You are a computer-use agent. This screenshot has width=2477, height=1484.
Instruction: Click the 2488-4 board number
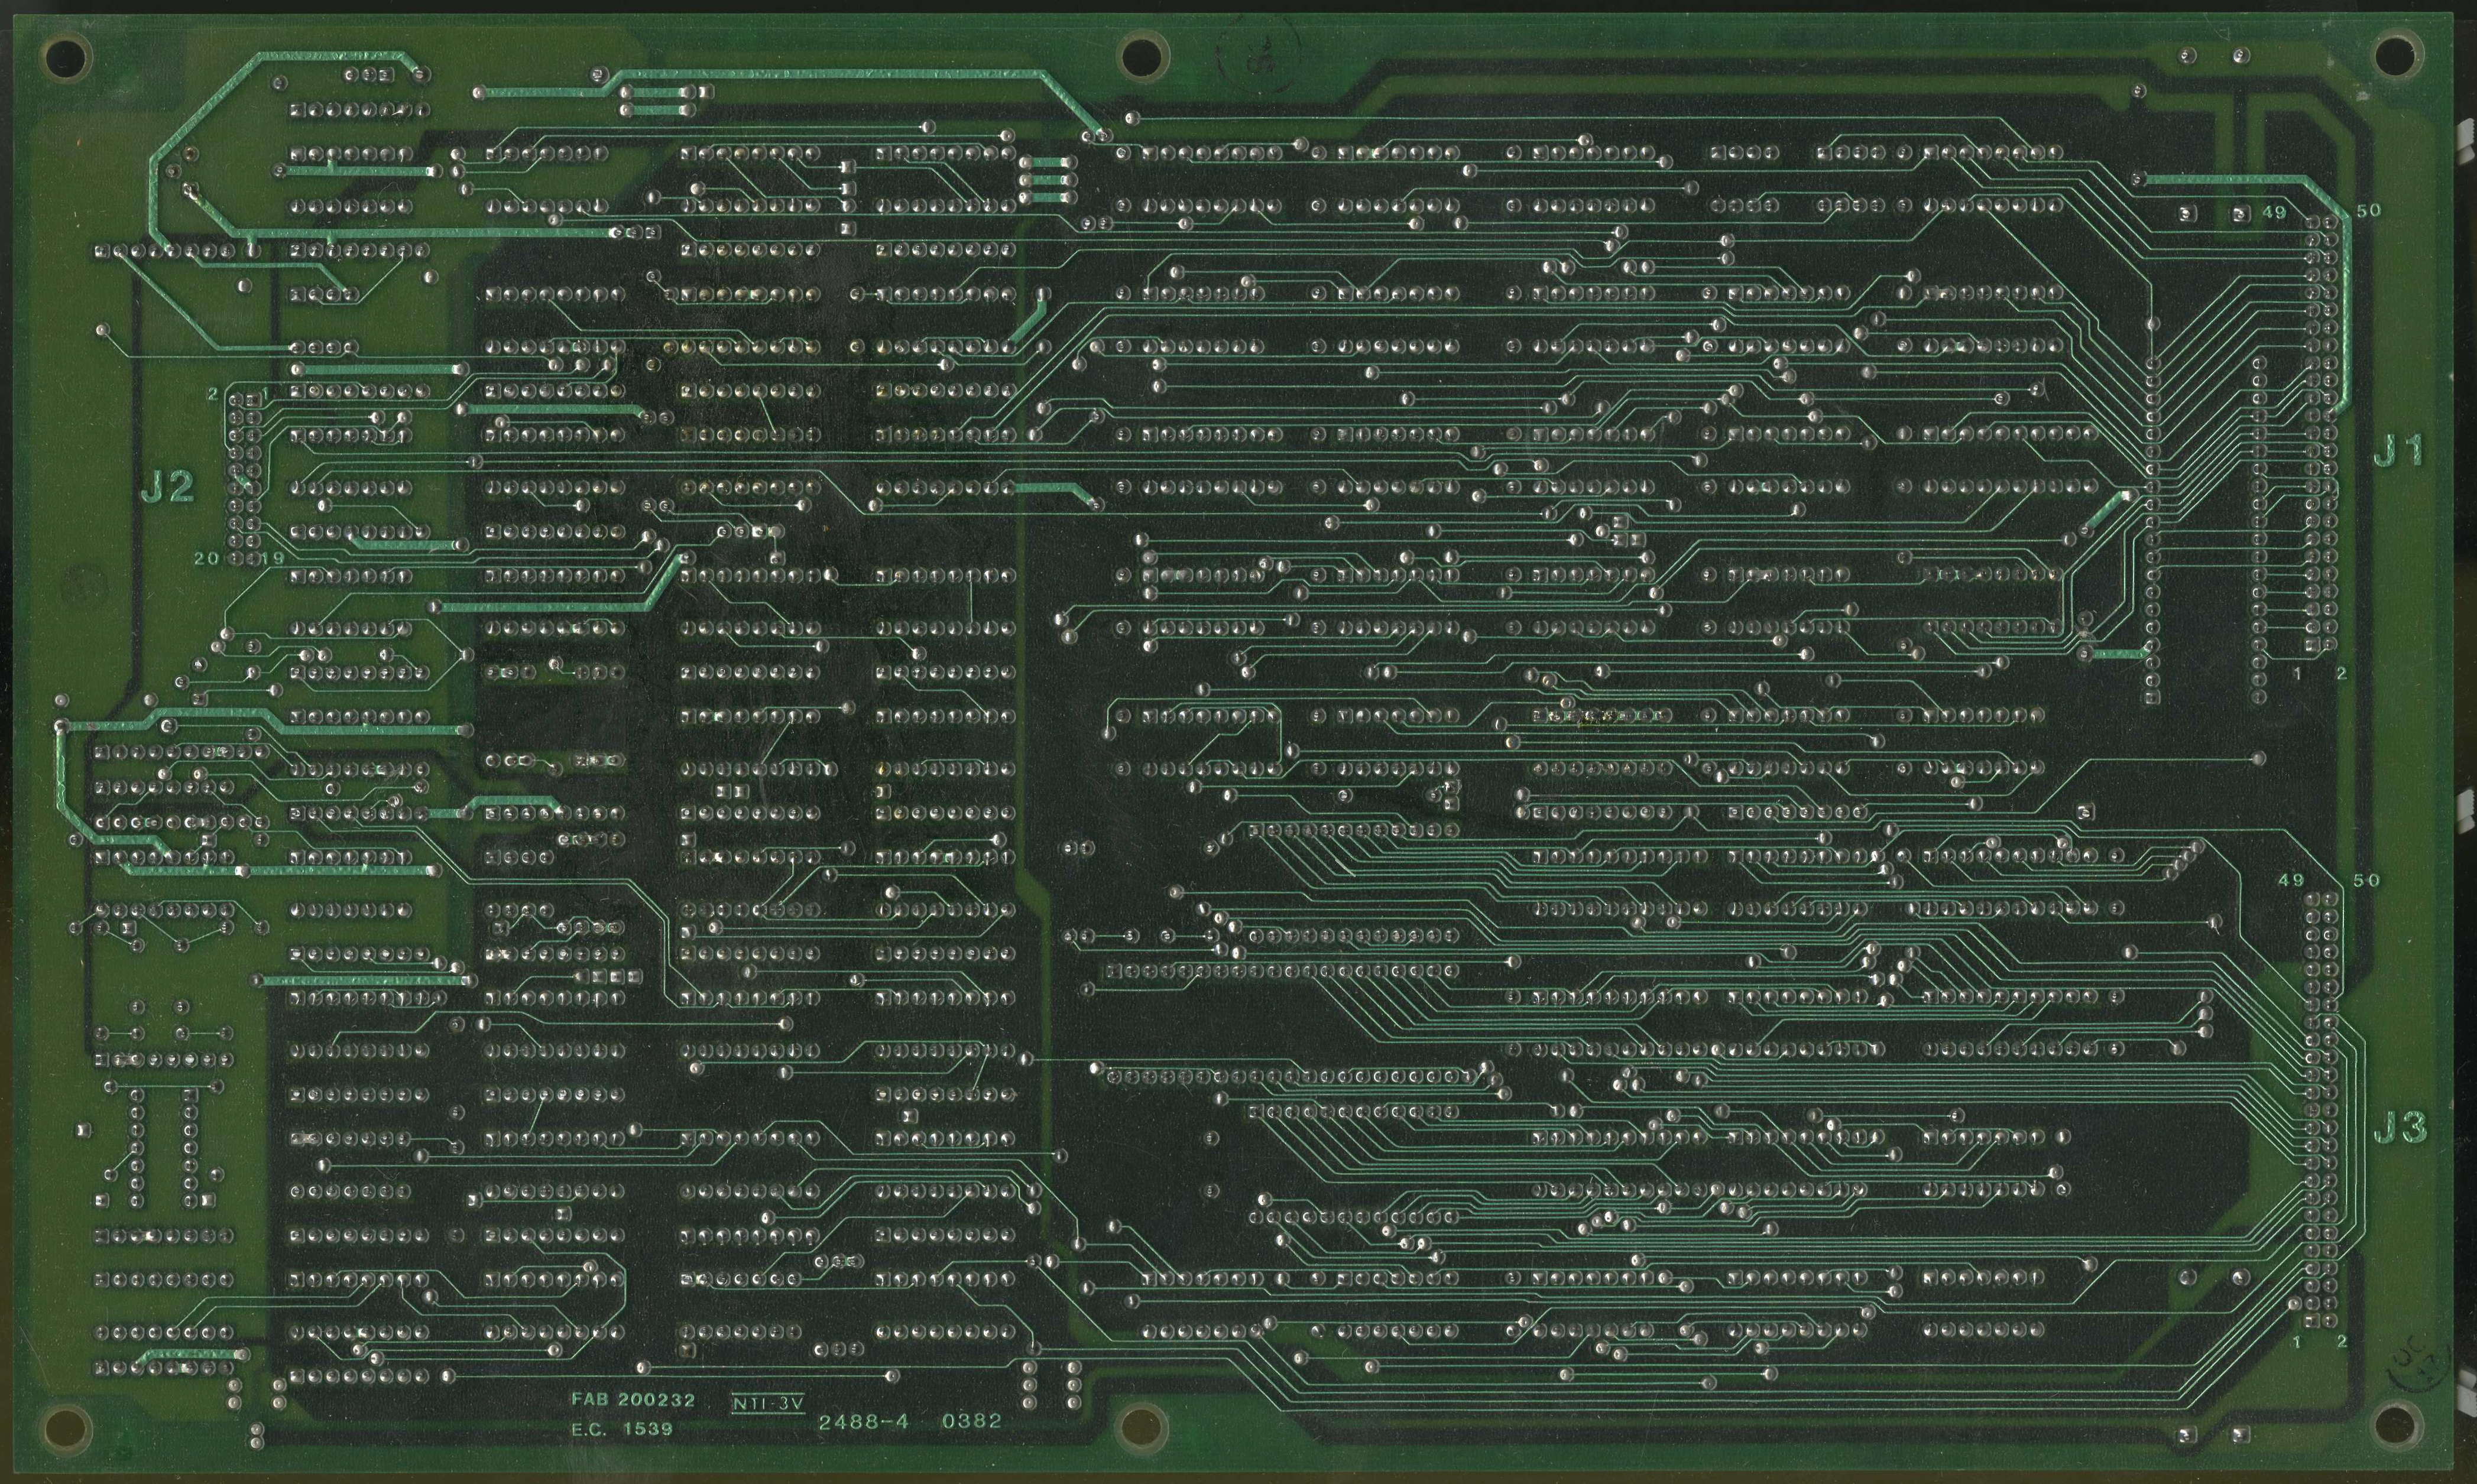863,1422
